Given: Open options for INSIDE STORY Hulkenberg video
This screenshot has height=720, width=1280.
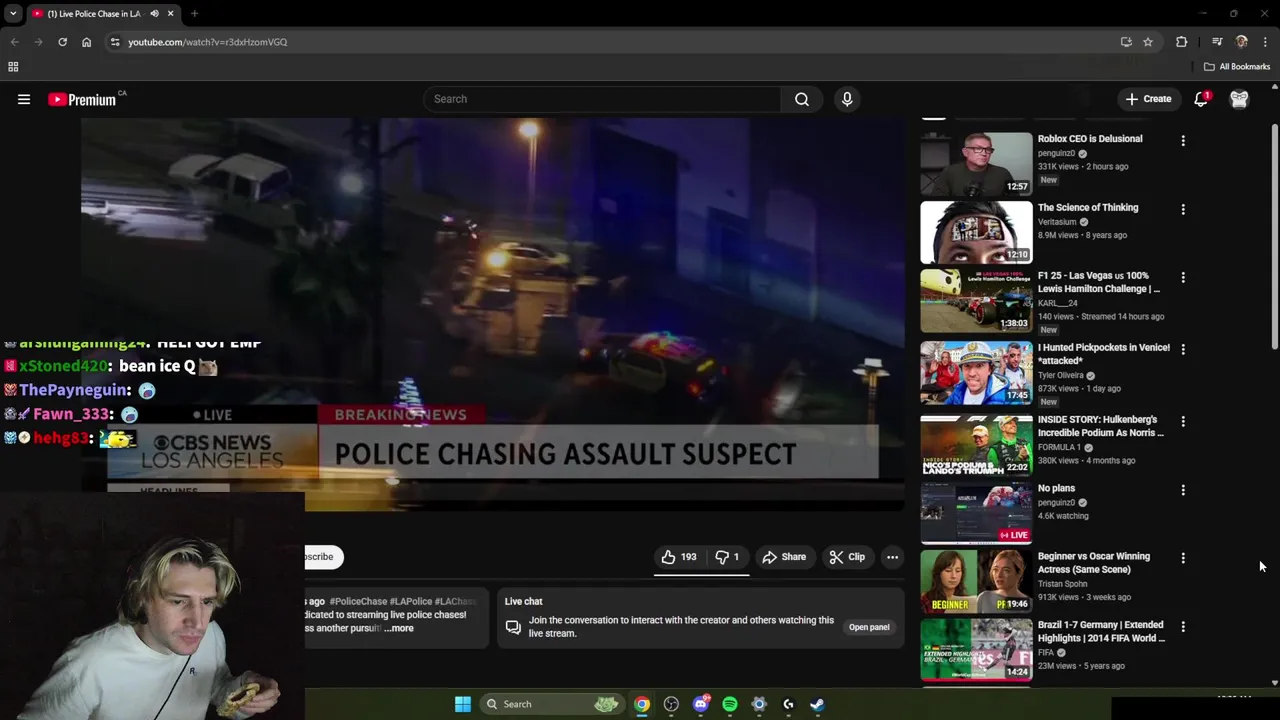Looking at the screenshot, I should coord(1183,422).
